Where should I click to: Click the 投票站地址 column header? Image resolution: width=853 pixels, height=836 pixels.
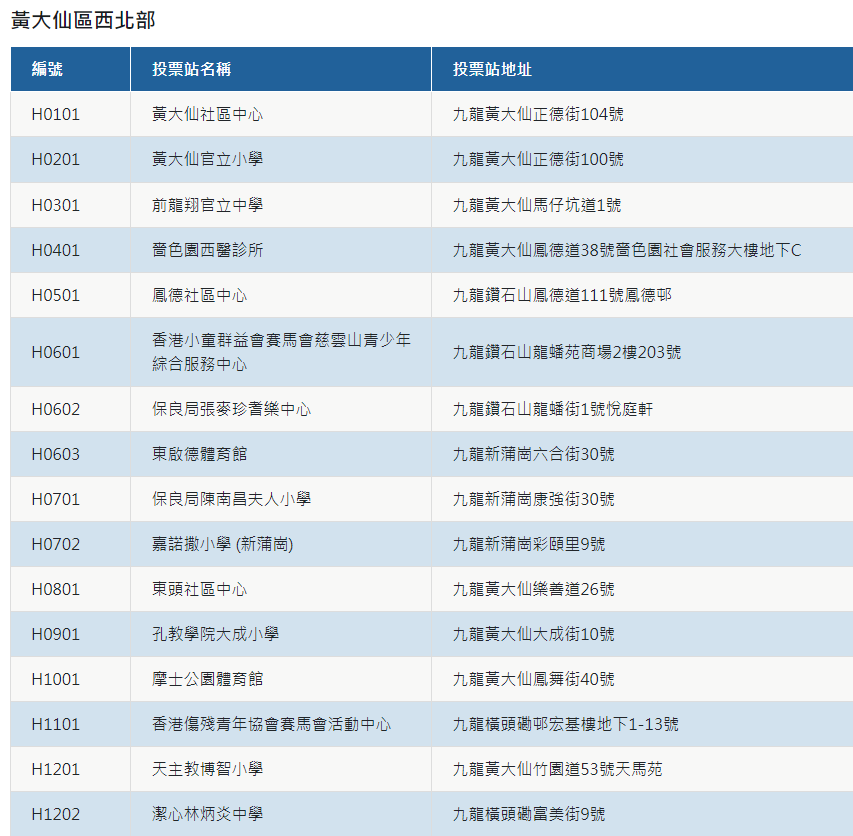click(x=491, y=69)
